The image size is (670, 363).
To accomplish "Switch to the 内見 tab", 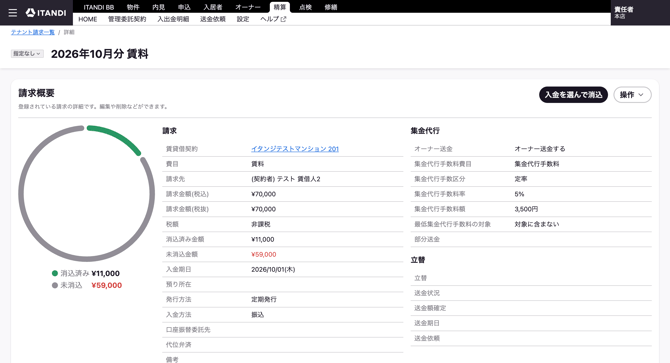I will coord(159,7).
